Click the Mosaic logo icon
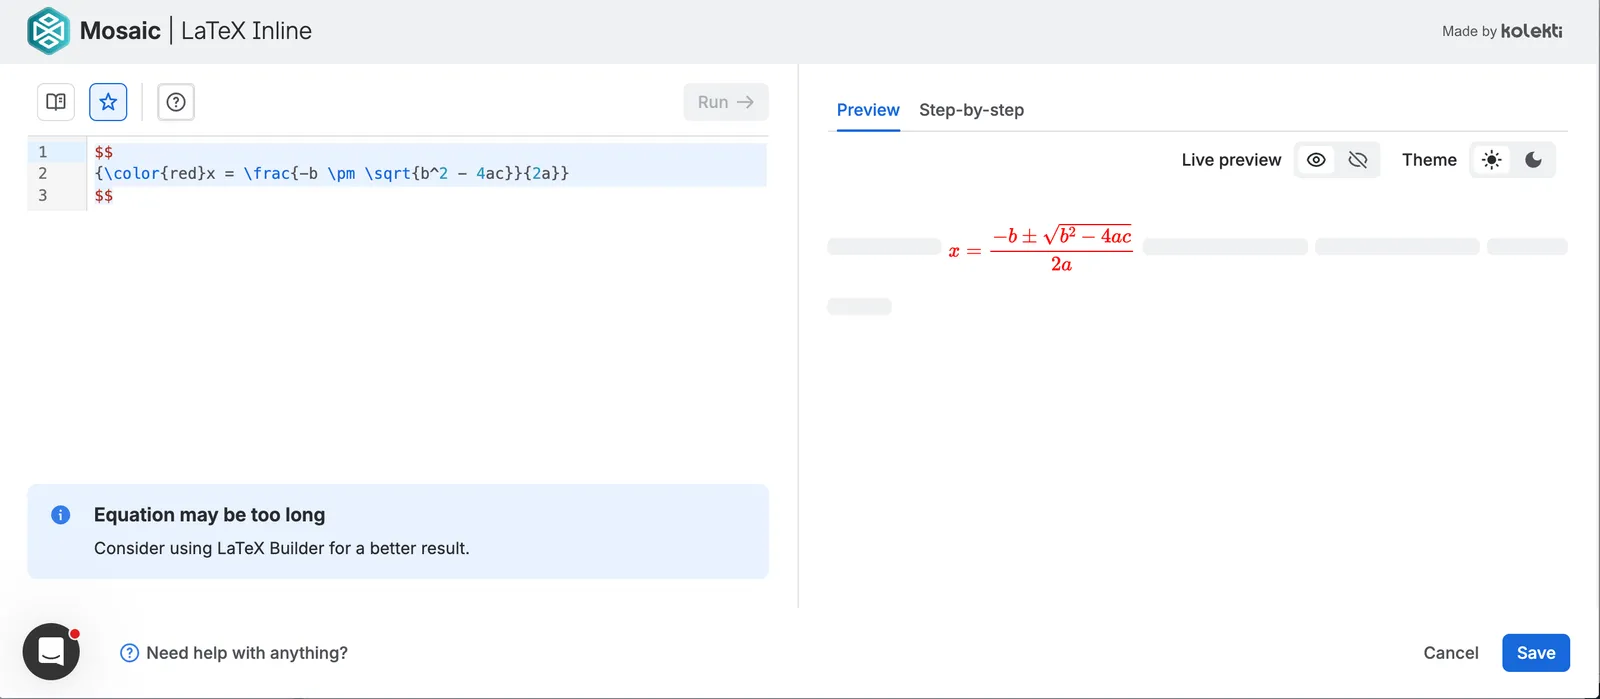 48,31
